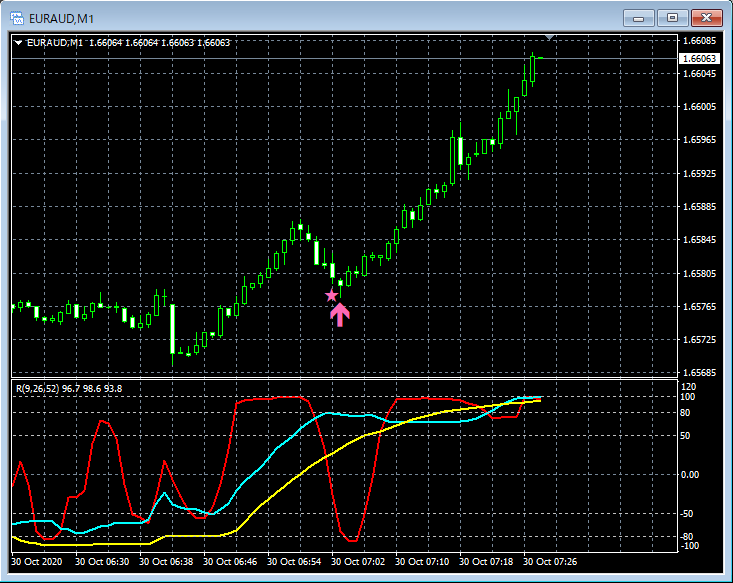Click the time label 30 Oct 2020
Image resolution: width=733 pixels, height=583 pixels.
(x=36, y=561)
